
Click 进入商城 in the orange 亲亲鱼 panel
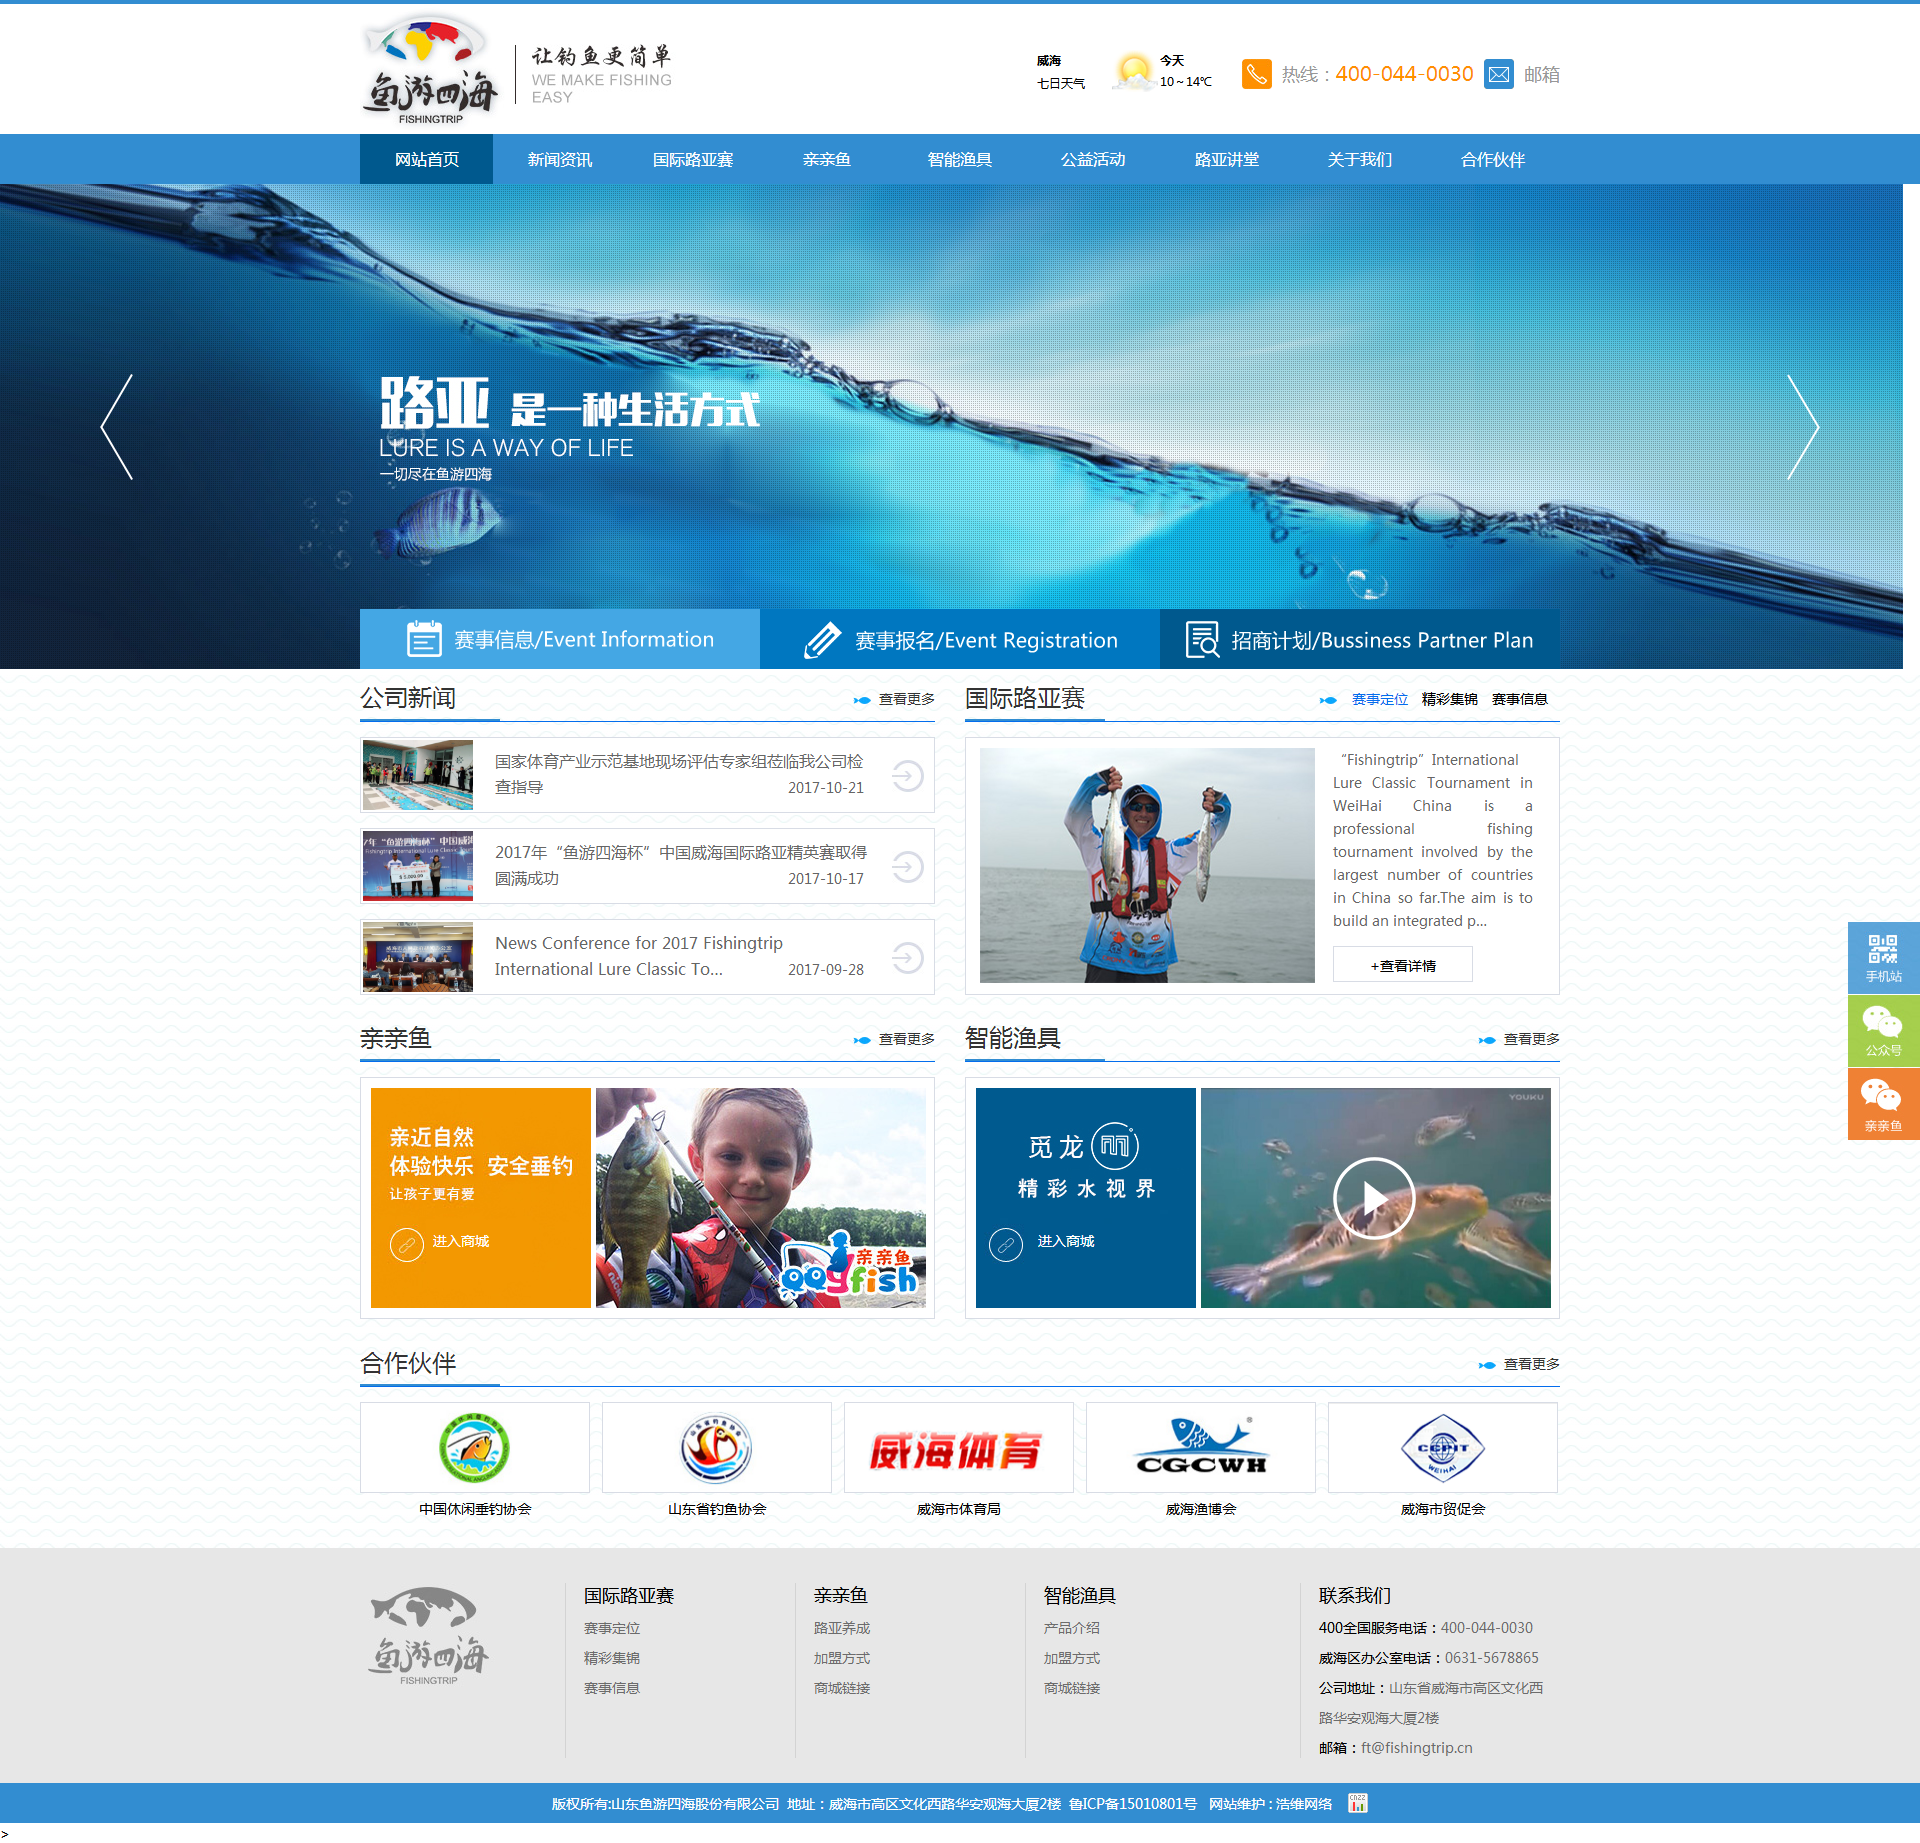tap(460, 1242)
